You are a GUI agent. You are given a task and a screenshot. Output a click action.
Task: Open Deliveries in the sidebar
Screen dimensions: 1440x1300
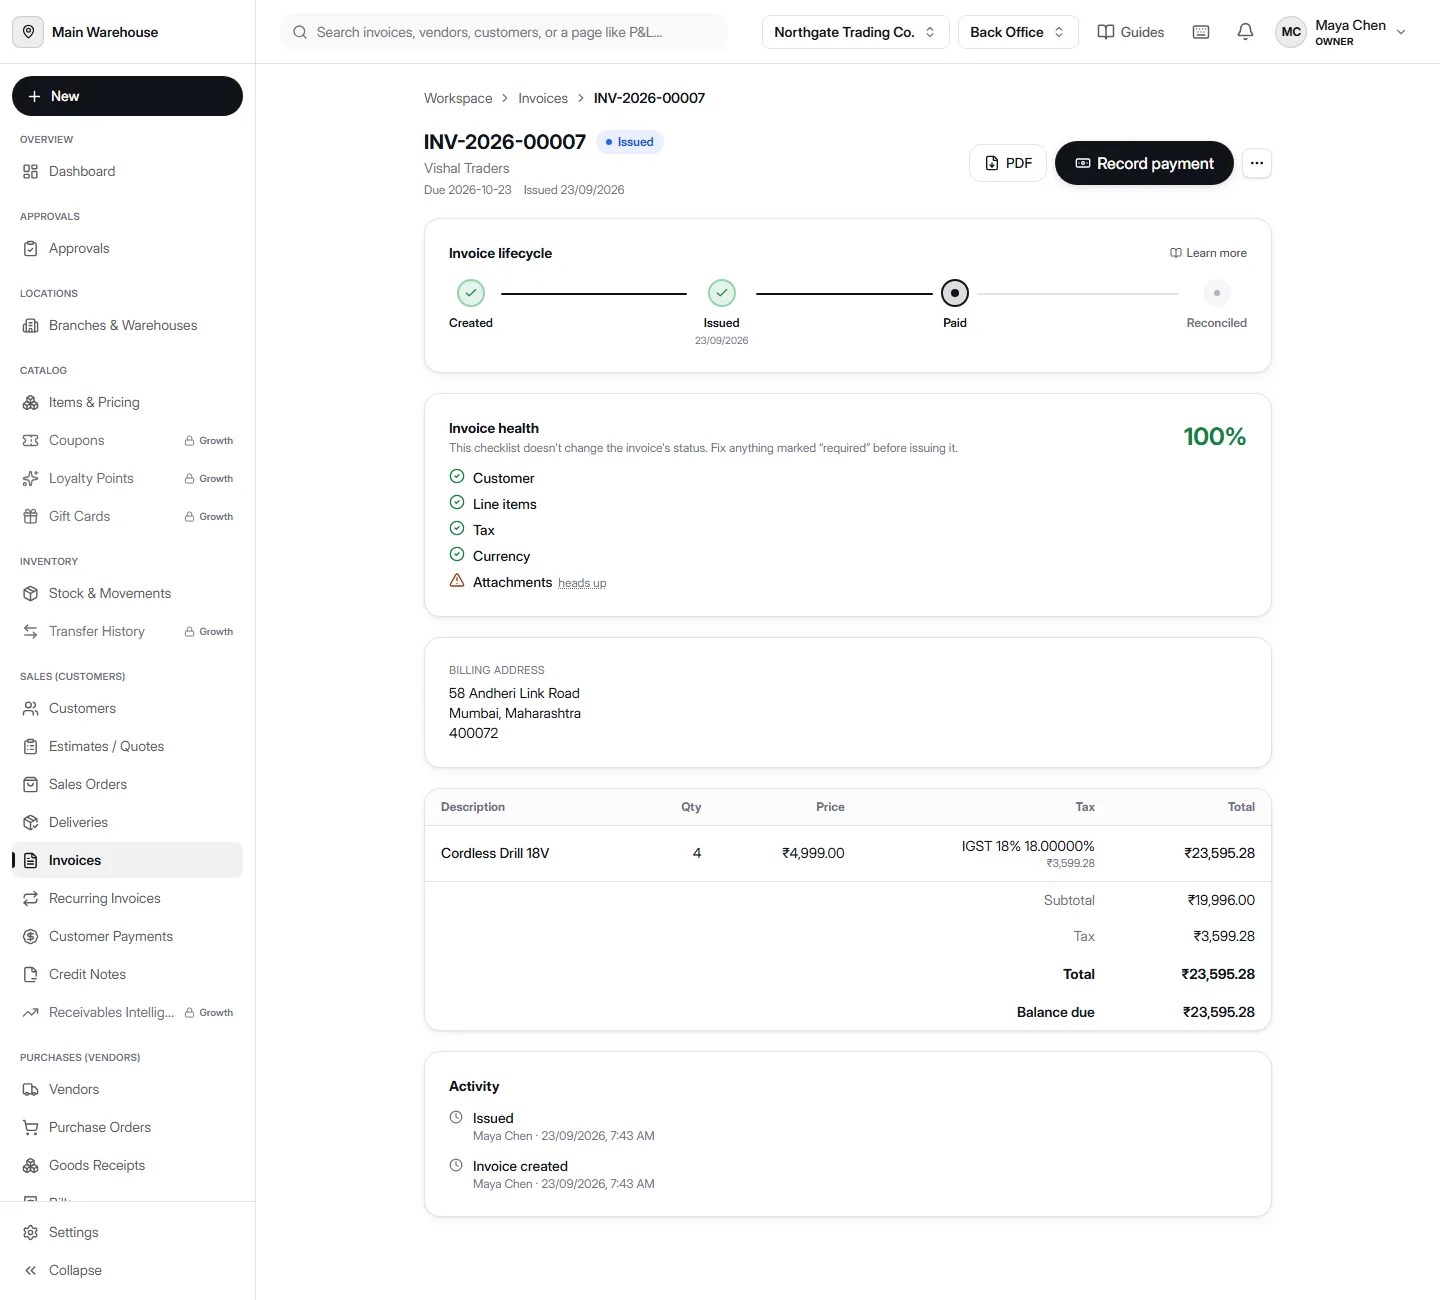127,823
